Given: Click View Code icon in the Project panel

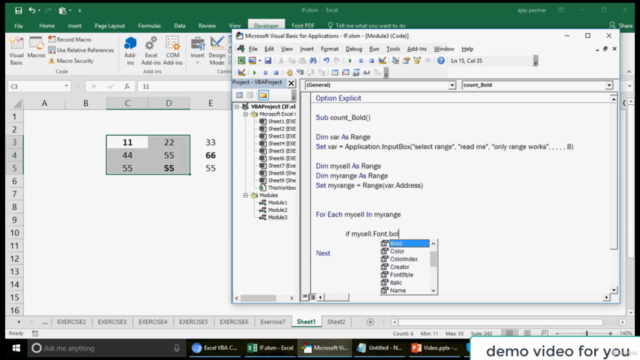Looking at the screenshot, I should click(x=239, y=95).
